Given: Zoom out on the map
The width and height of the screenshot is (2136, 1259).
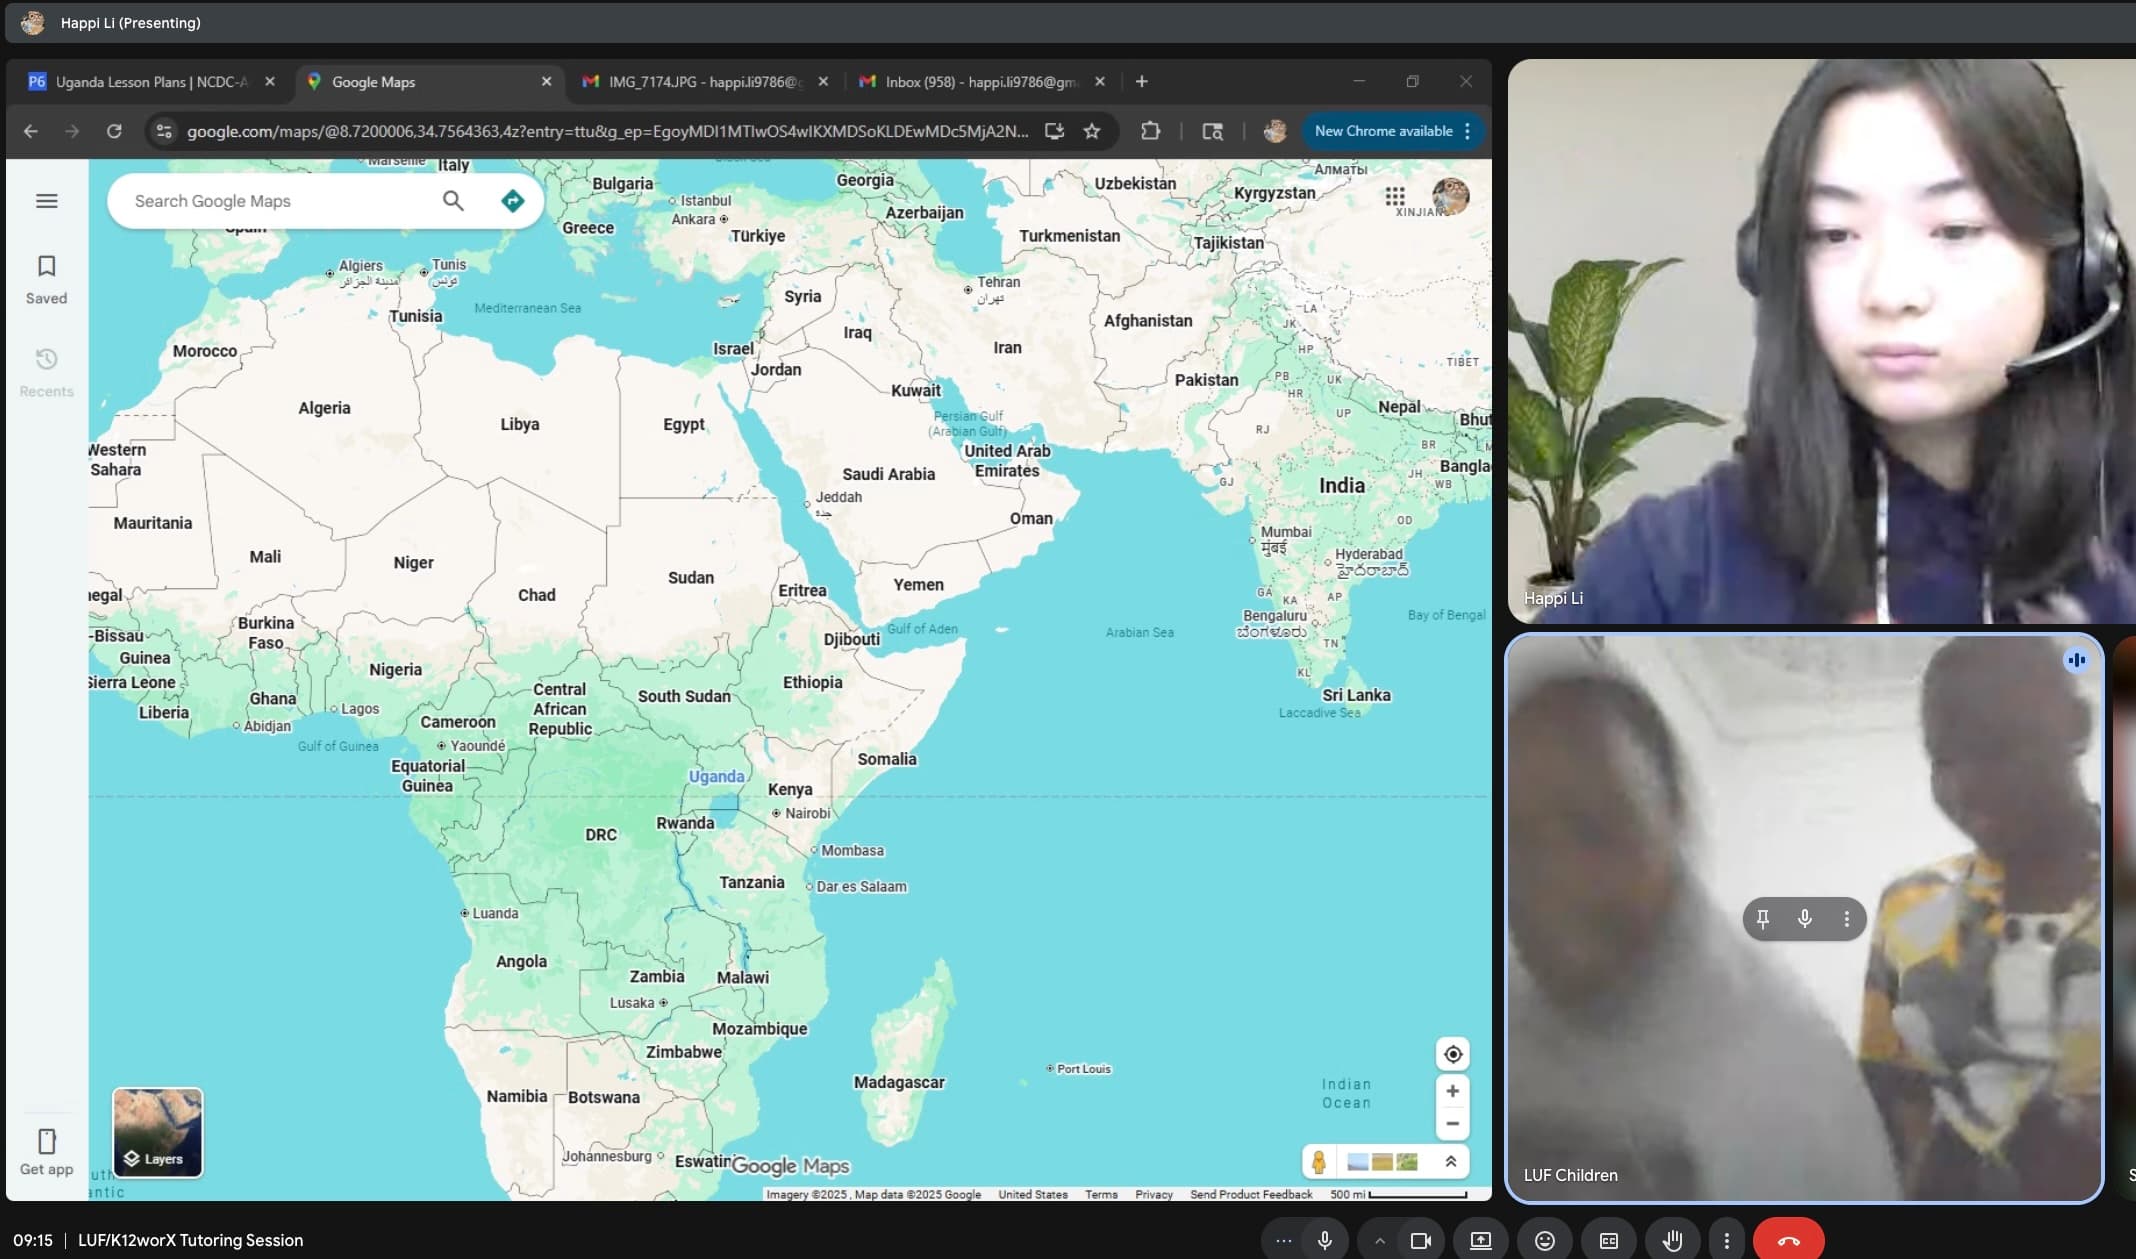Looking at the screenshot, I should coord(1452,1124).
